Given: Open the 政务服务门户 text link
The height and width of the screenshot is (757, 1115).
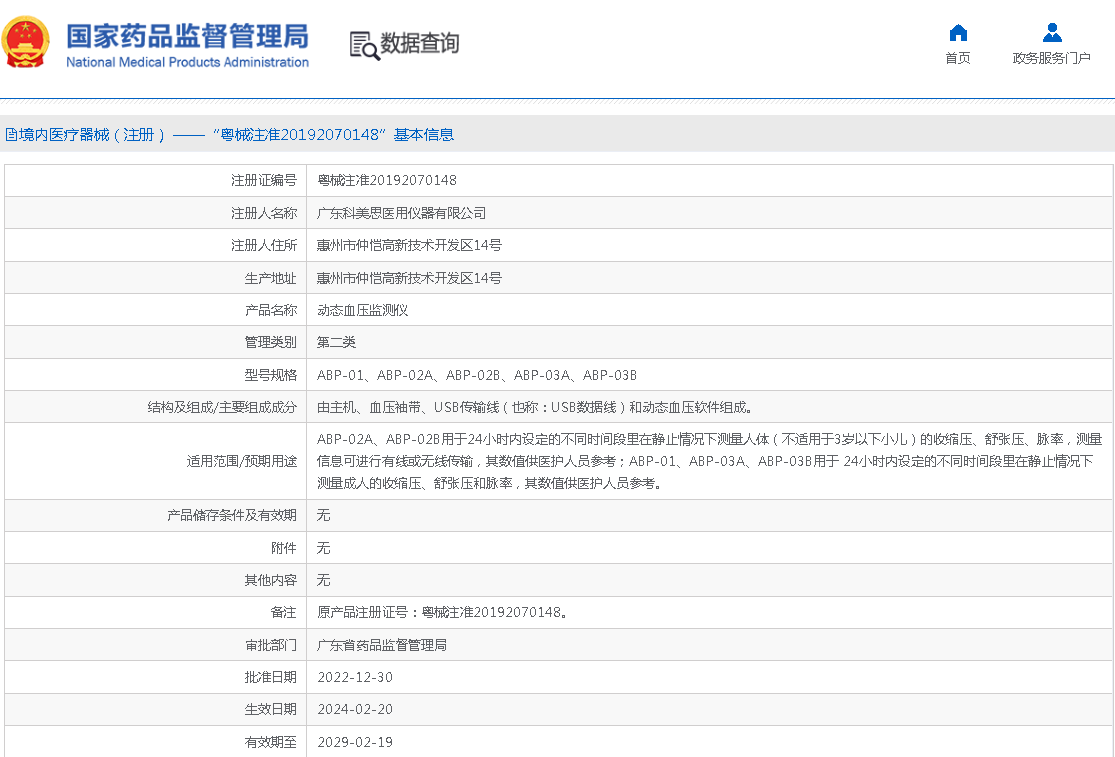Looking at the screenshot, I should (x=1051, y=58).
